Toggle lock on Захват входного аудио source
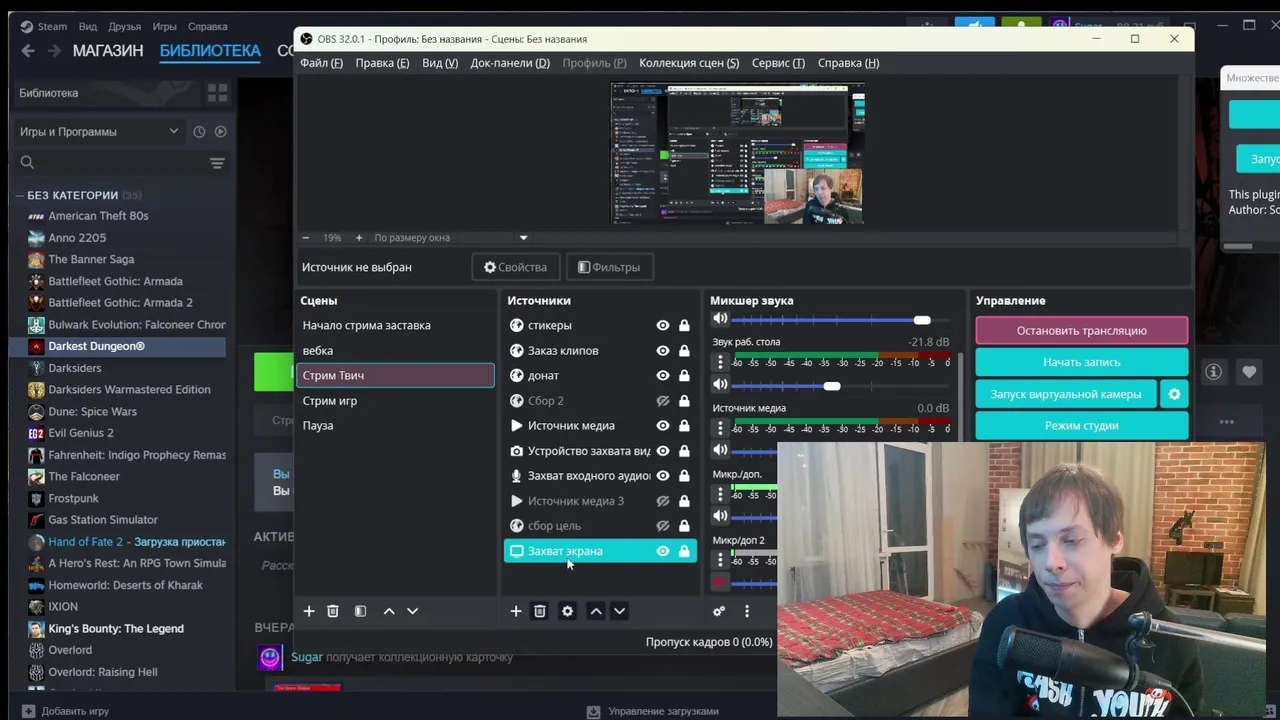 click(x=684, y=476)
